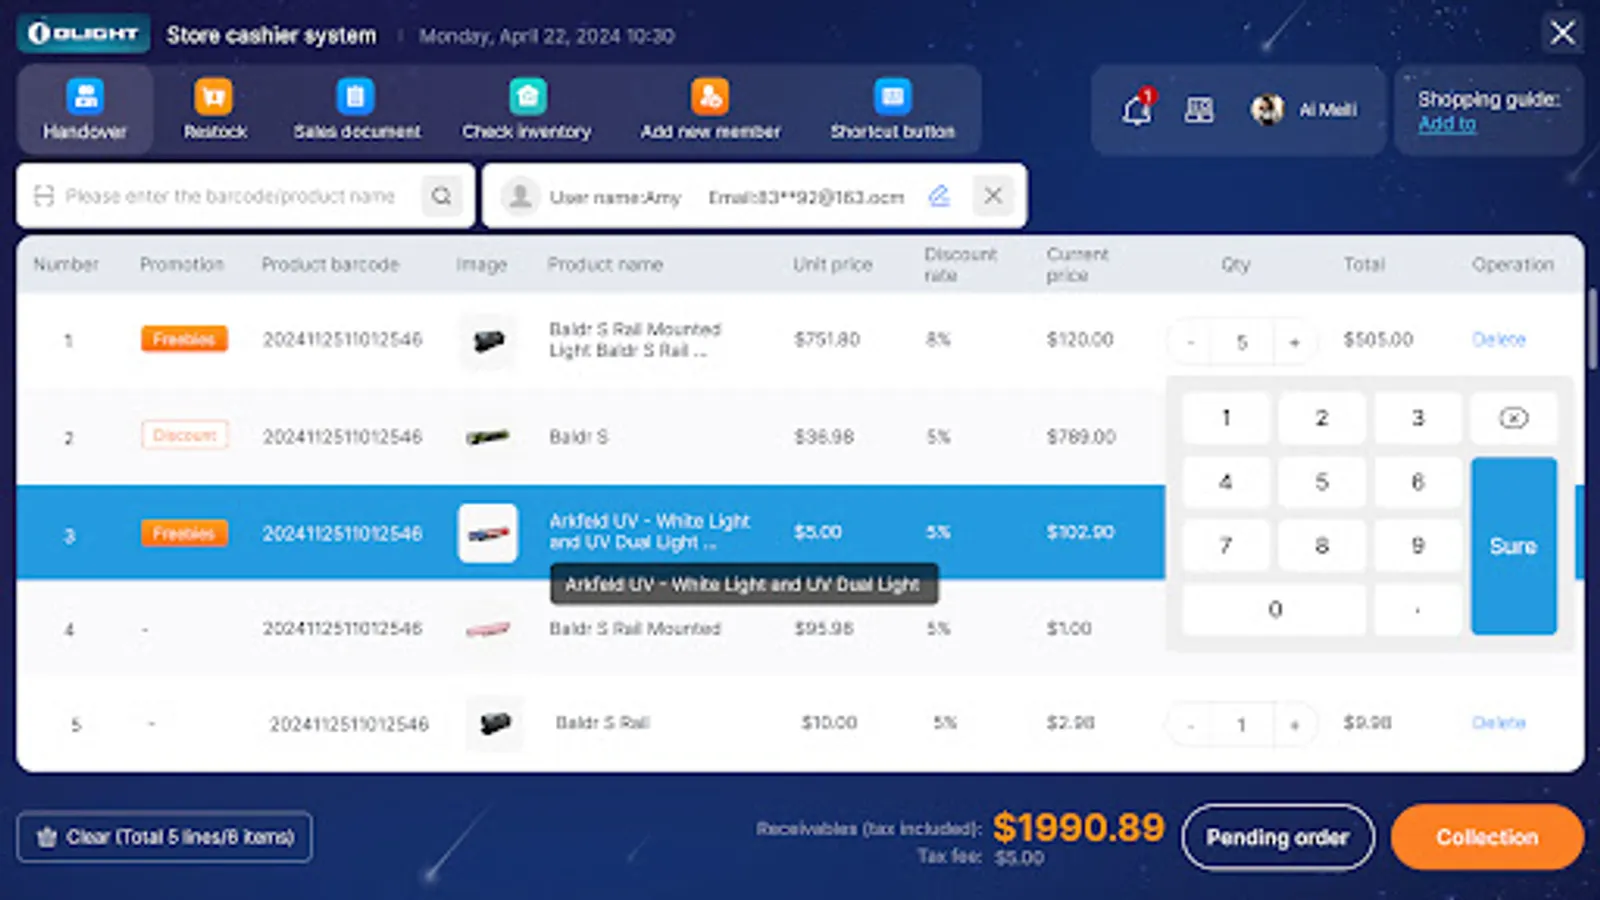Clear the cart of all 5 lines
The width and height of the screenshot is (1600, 900).
tap(165, 837)
